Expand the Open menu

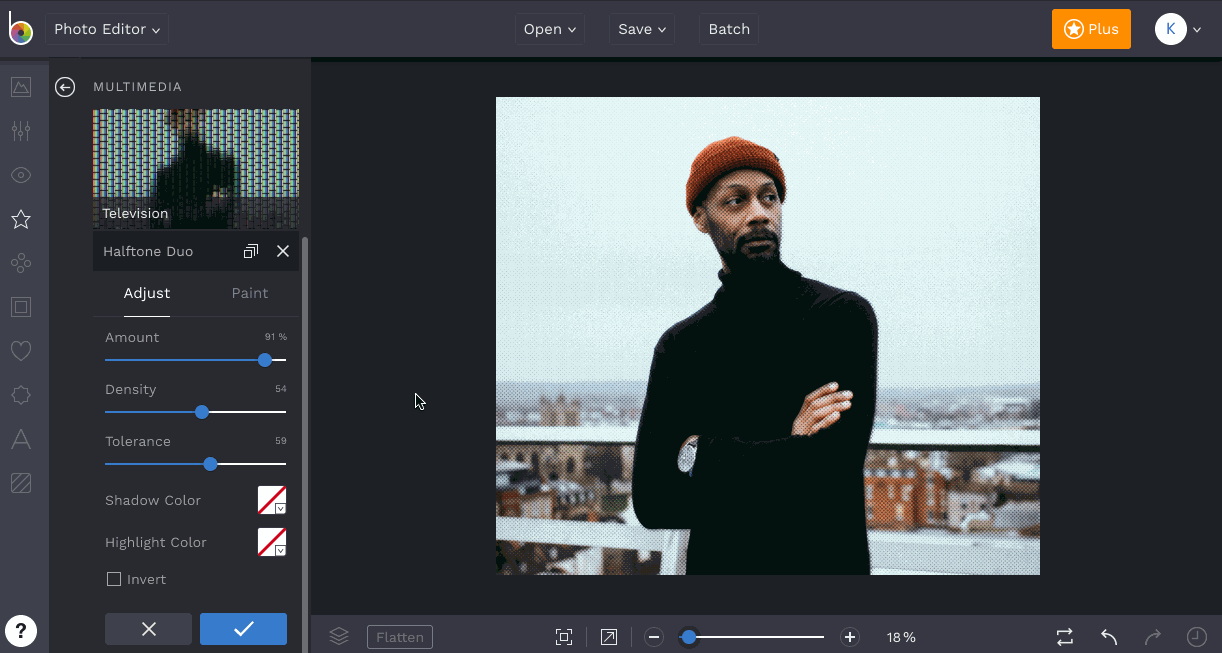click(550, 29)
